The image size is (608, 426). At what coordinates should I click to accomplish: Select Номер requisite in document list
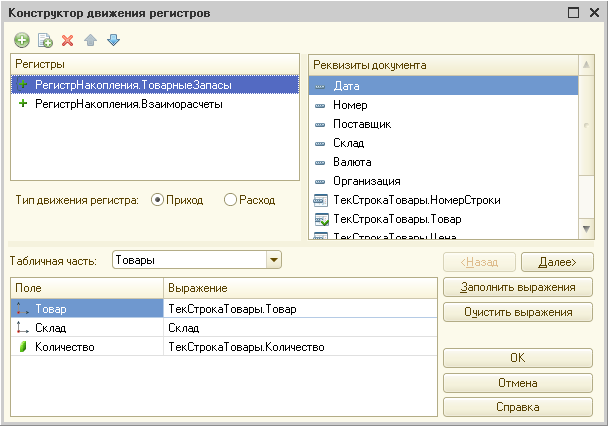[x=444, y=105]
